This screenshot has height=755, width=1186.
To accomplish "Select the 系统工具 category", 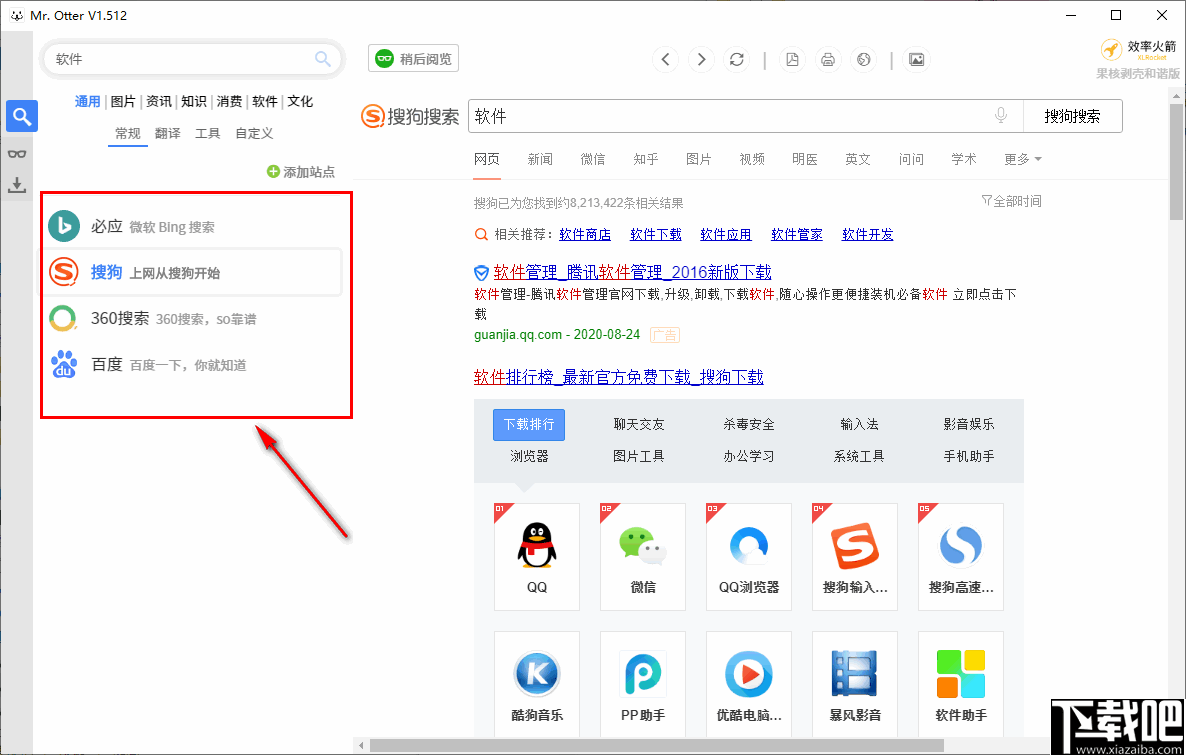I will (x=859, y=456).
